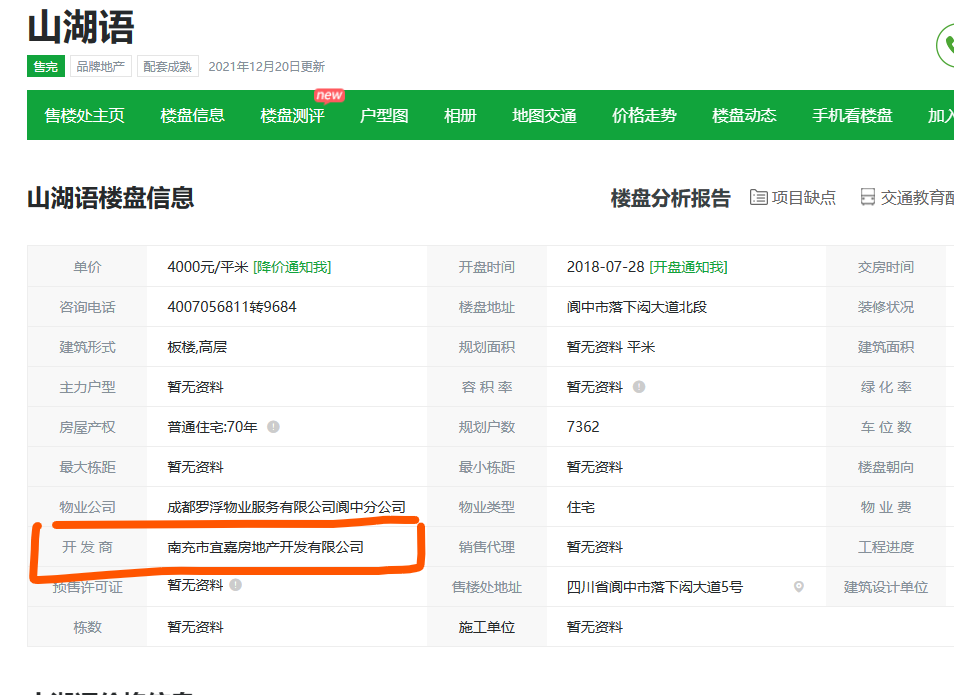This screenshot has width=954, height=695.
Task: Click the 最大栋距 row label
Action: coord(87,467)
